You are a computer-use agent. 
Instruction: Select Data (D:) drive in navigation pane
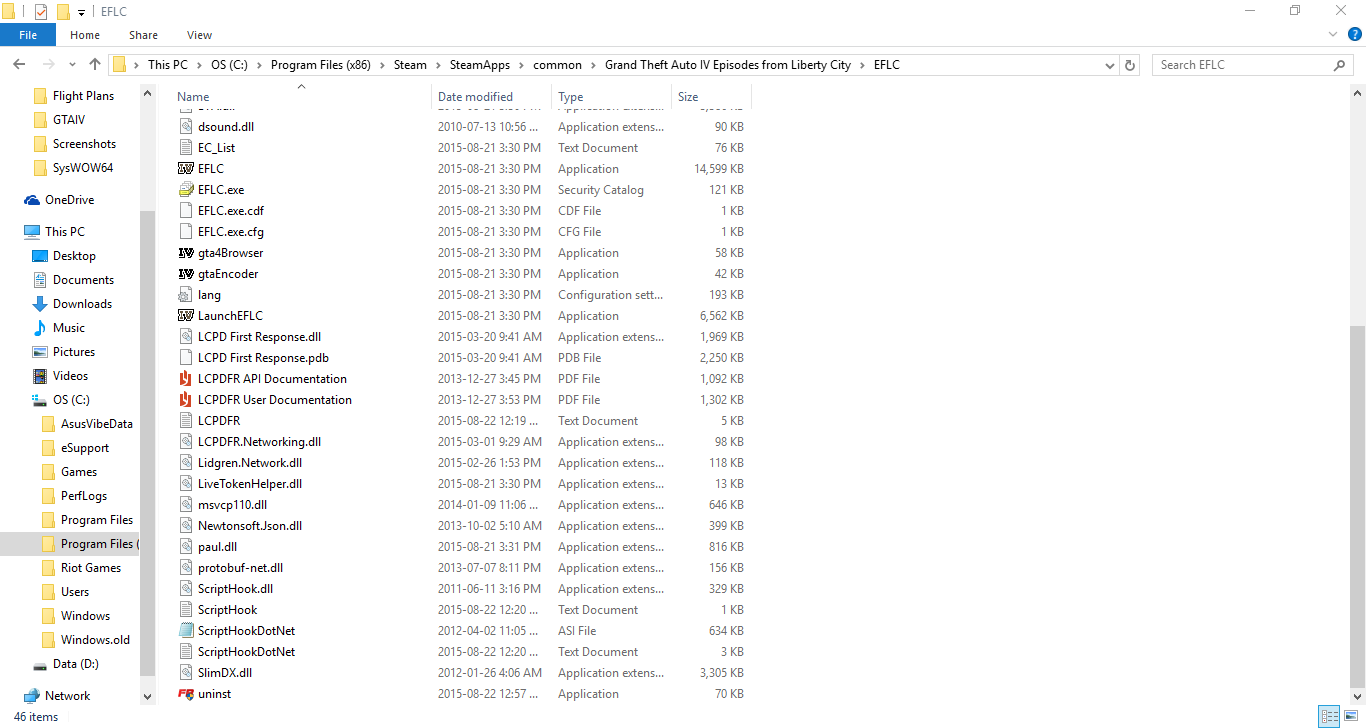76,664
